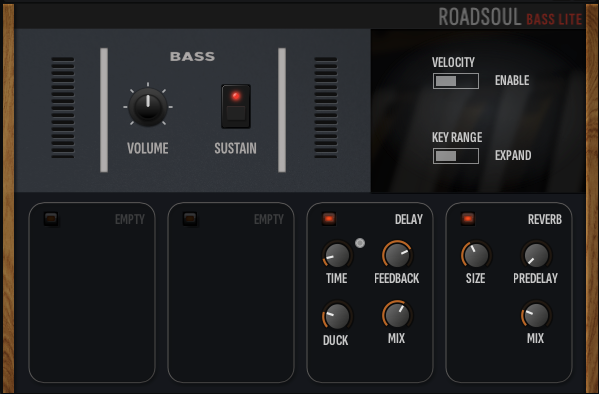The height and width of the screenshot is (394, 599).
Task: Click the bass Volume knob
Action: click(148, 107)
